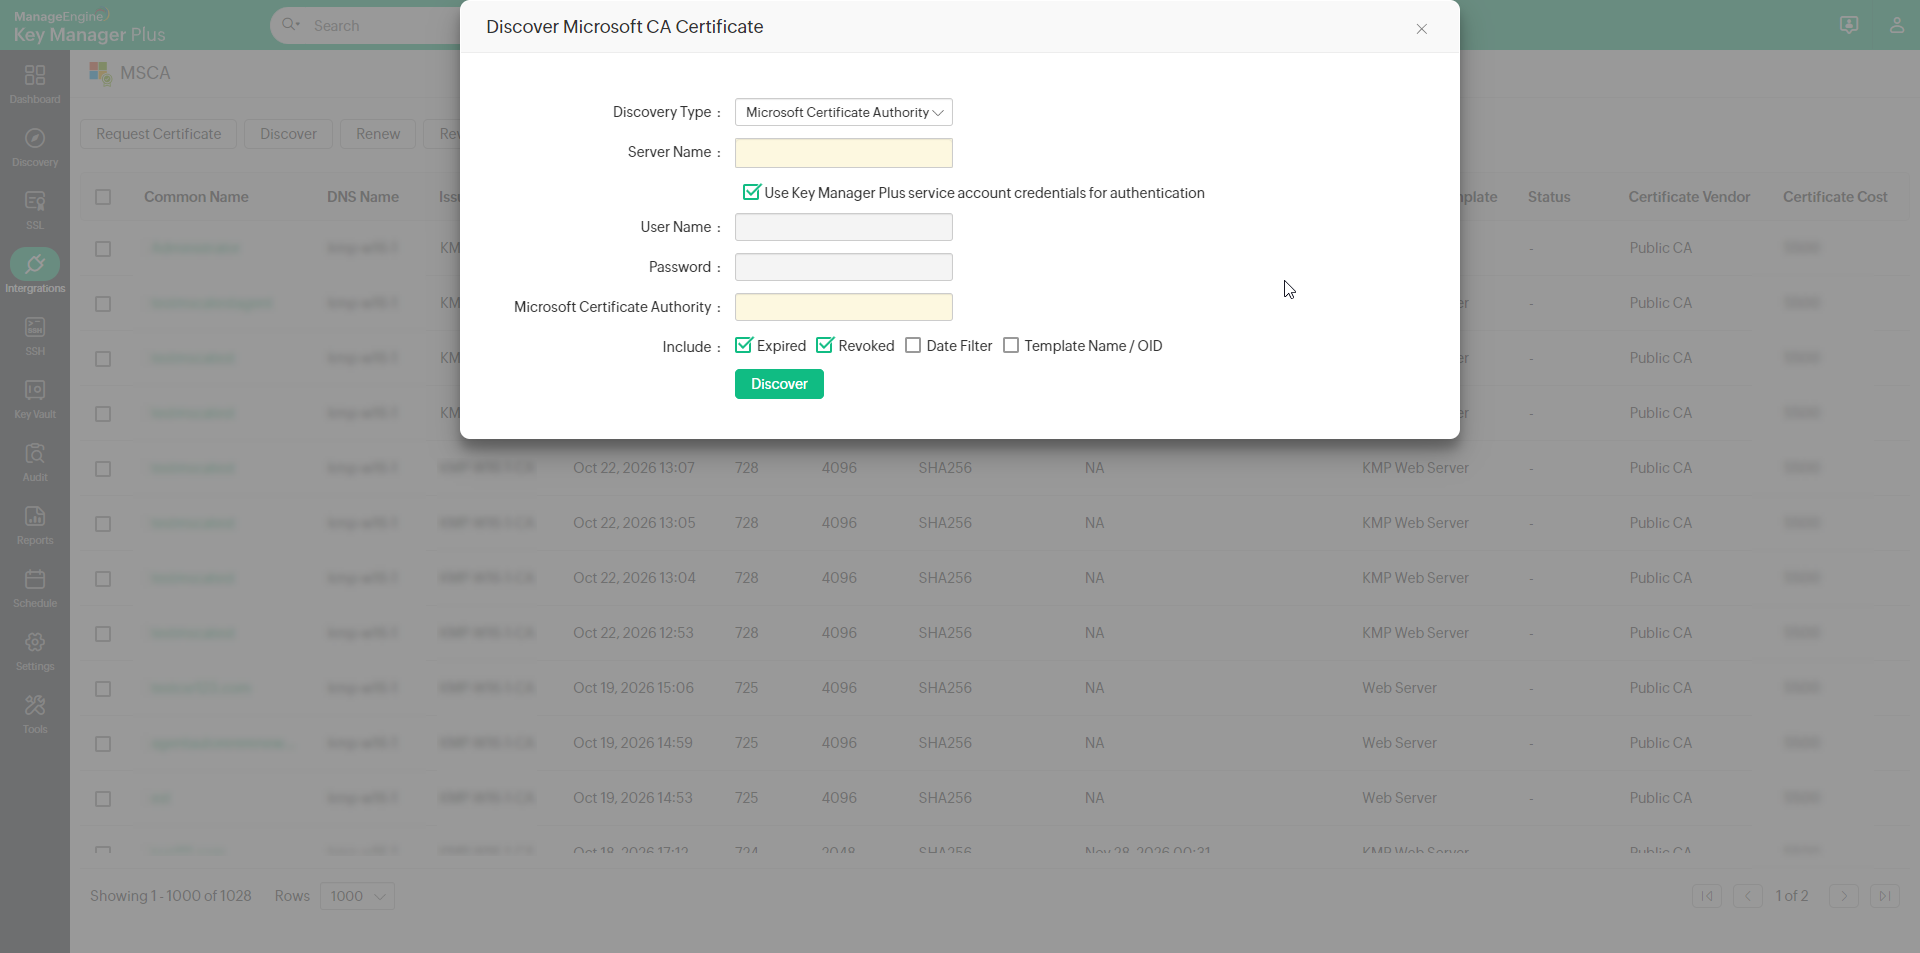Image resolution: width=1920 pixels, height=953 pixels.
Task: Open the SSL sidebar section
Action: [x=35, y=209]
